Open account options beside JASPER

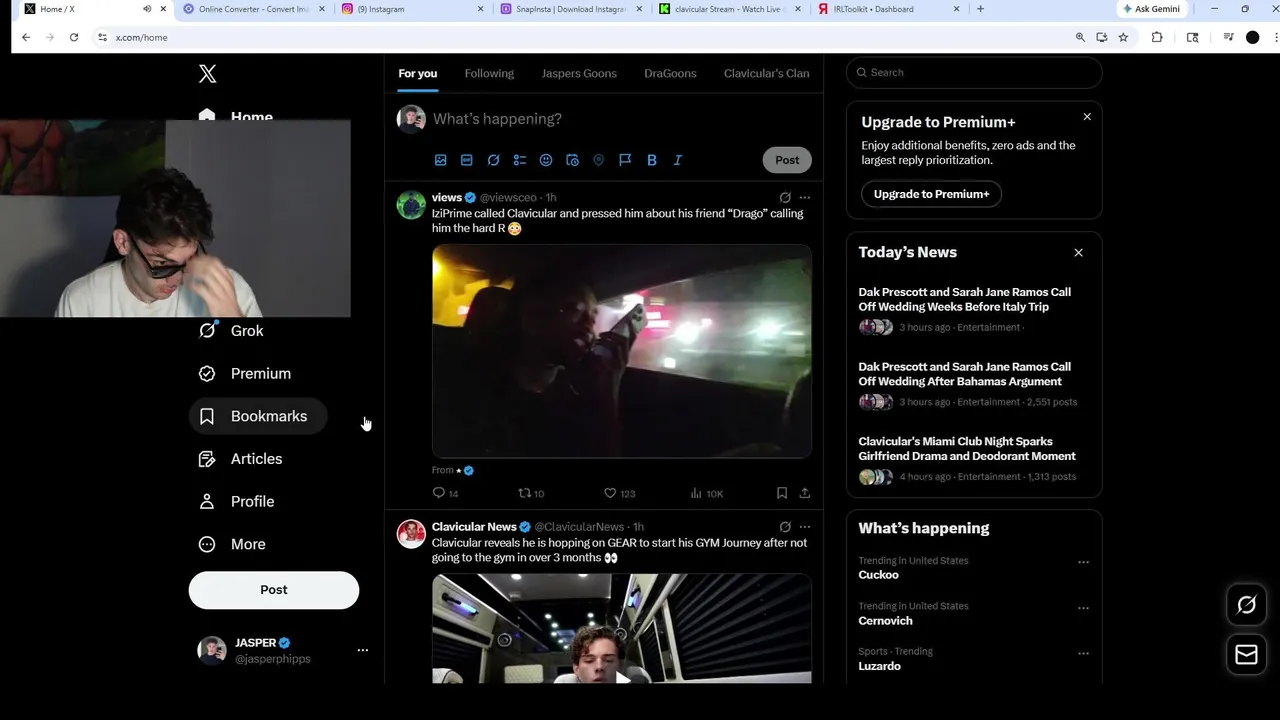coord(363,650)
